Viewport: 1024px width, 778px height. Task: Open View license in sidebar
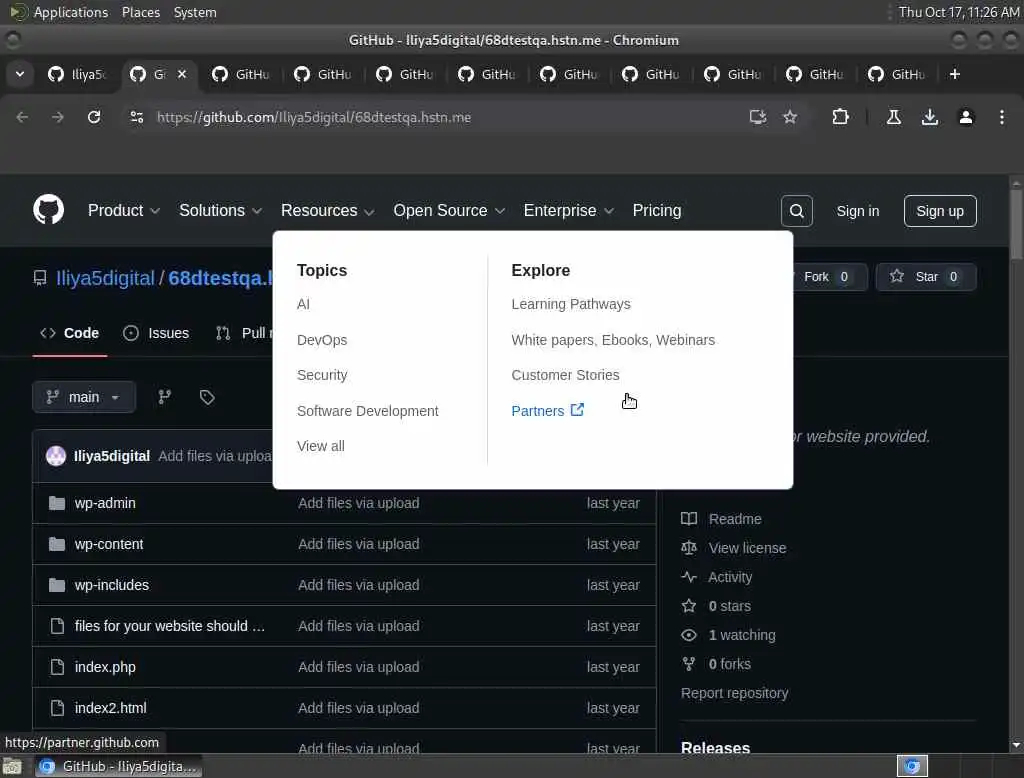click(747, 548)
